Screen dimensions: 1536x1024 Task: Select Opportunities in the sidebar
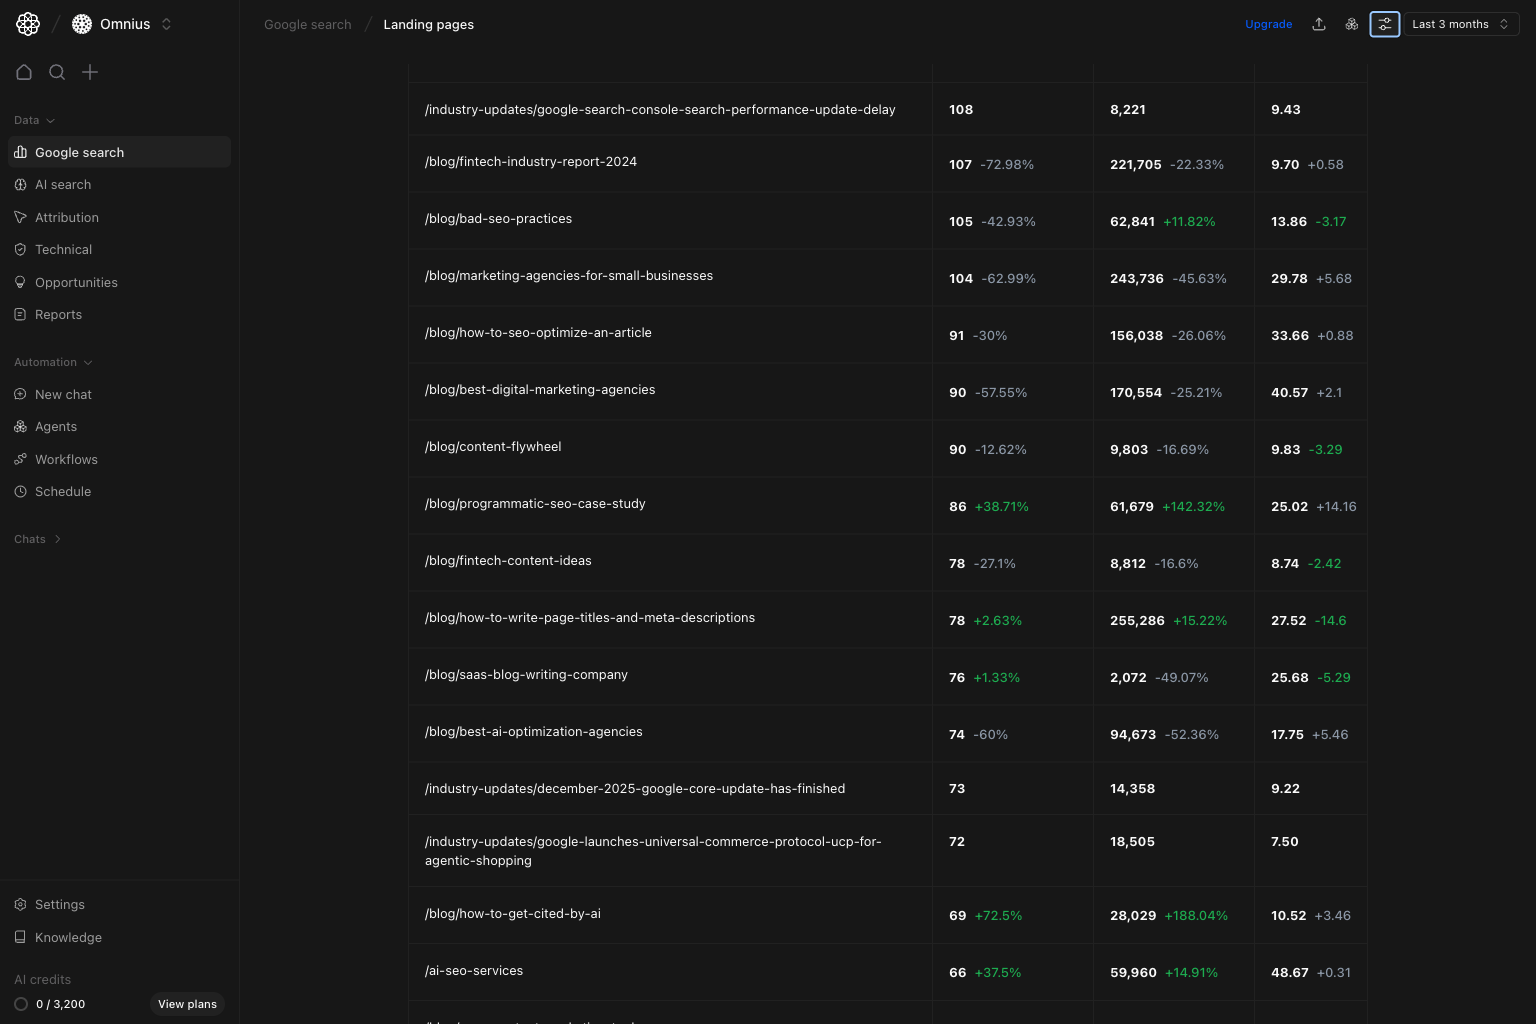click(76, 282)
